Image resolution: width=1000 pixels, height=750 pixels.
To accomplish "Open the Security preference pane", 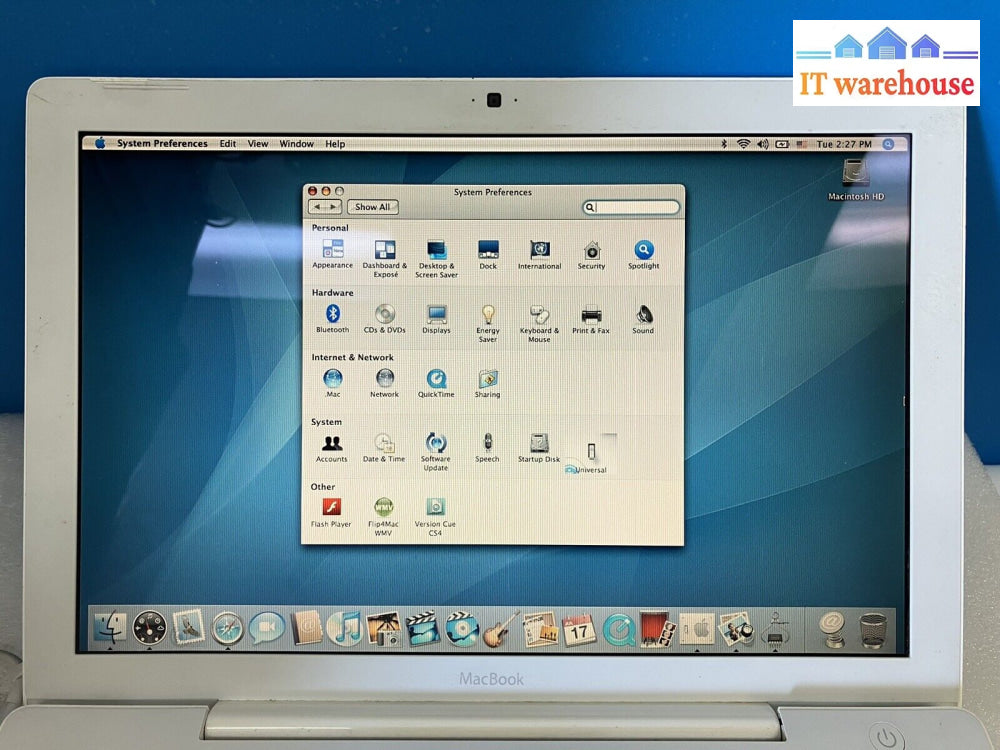I will tap(591, 250).
